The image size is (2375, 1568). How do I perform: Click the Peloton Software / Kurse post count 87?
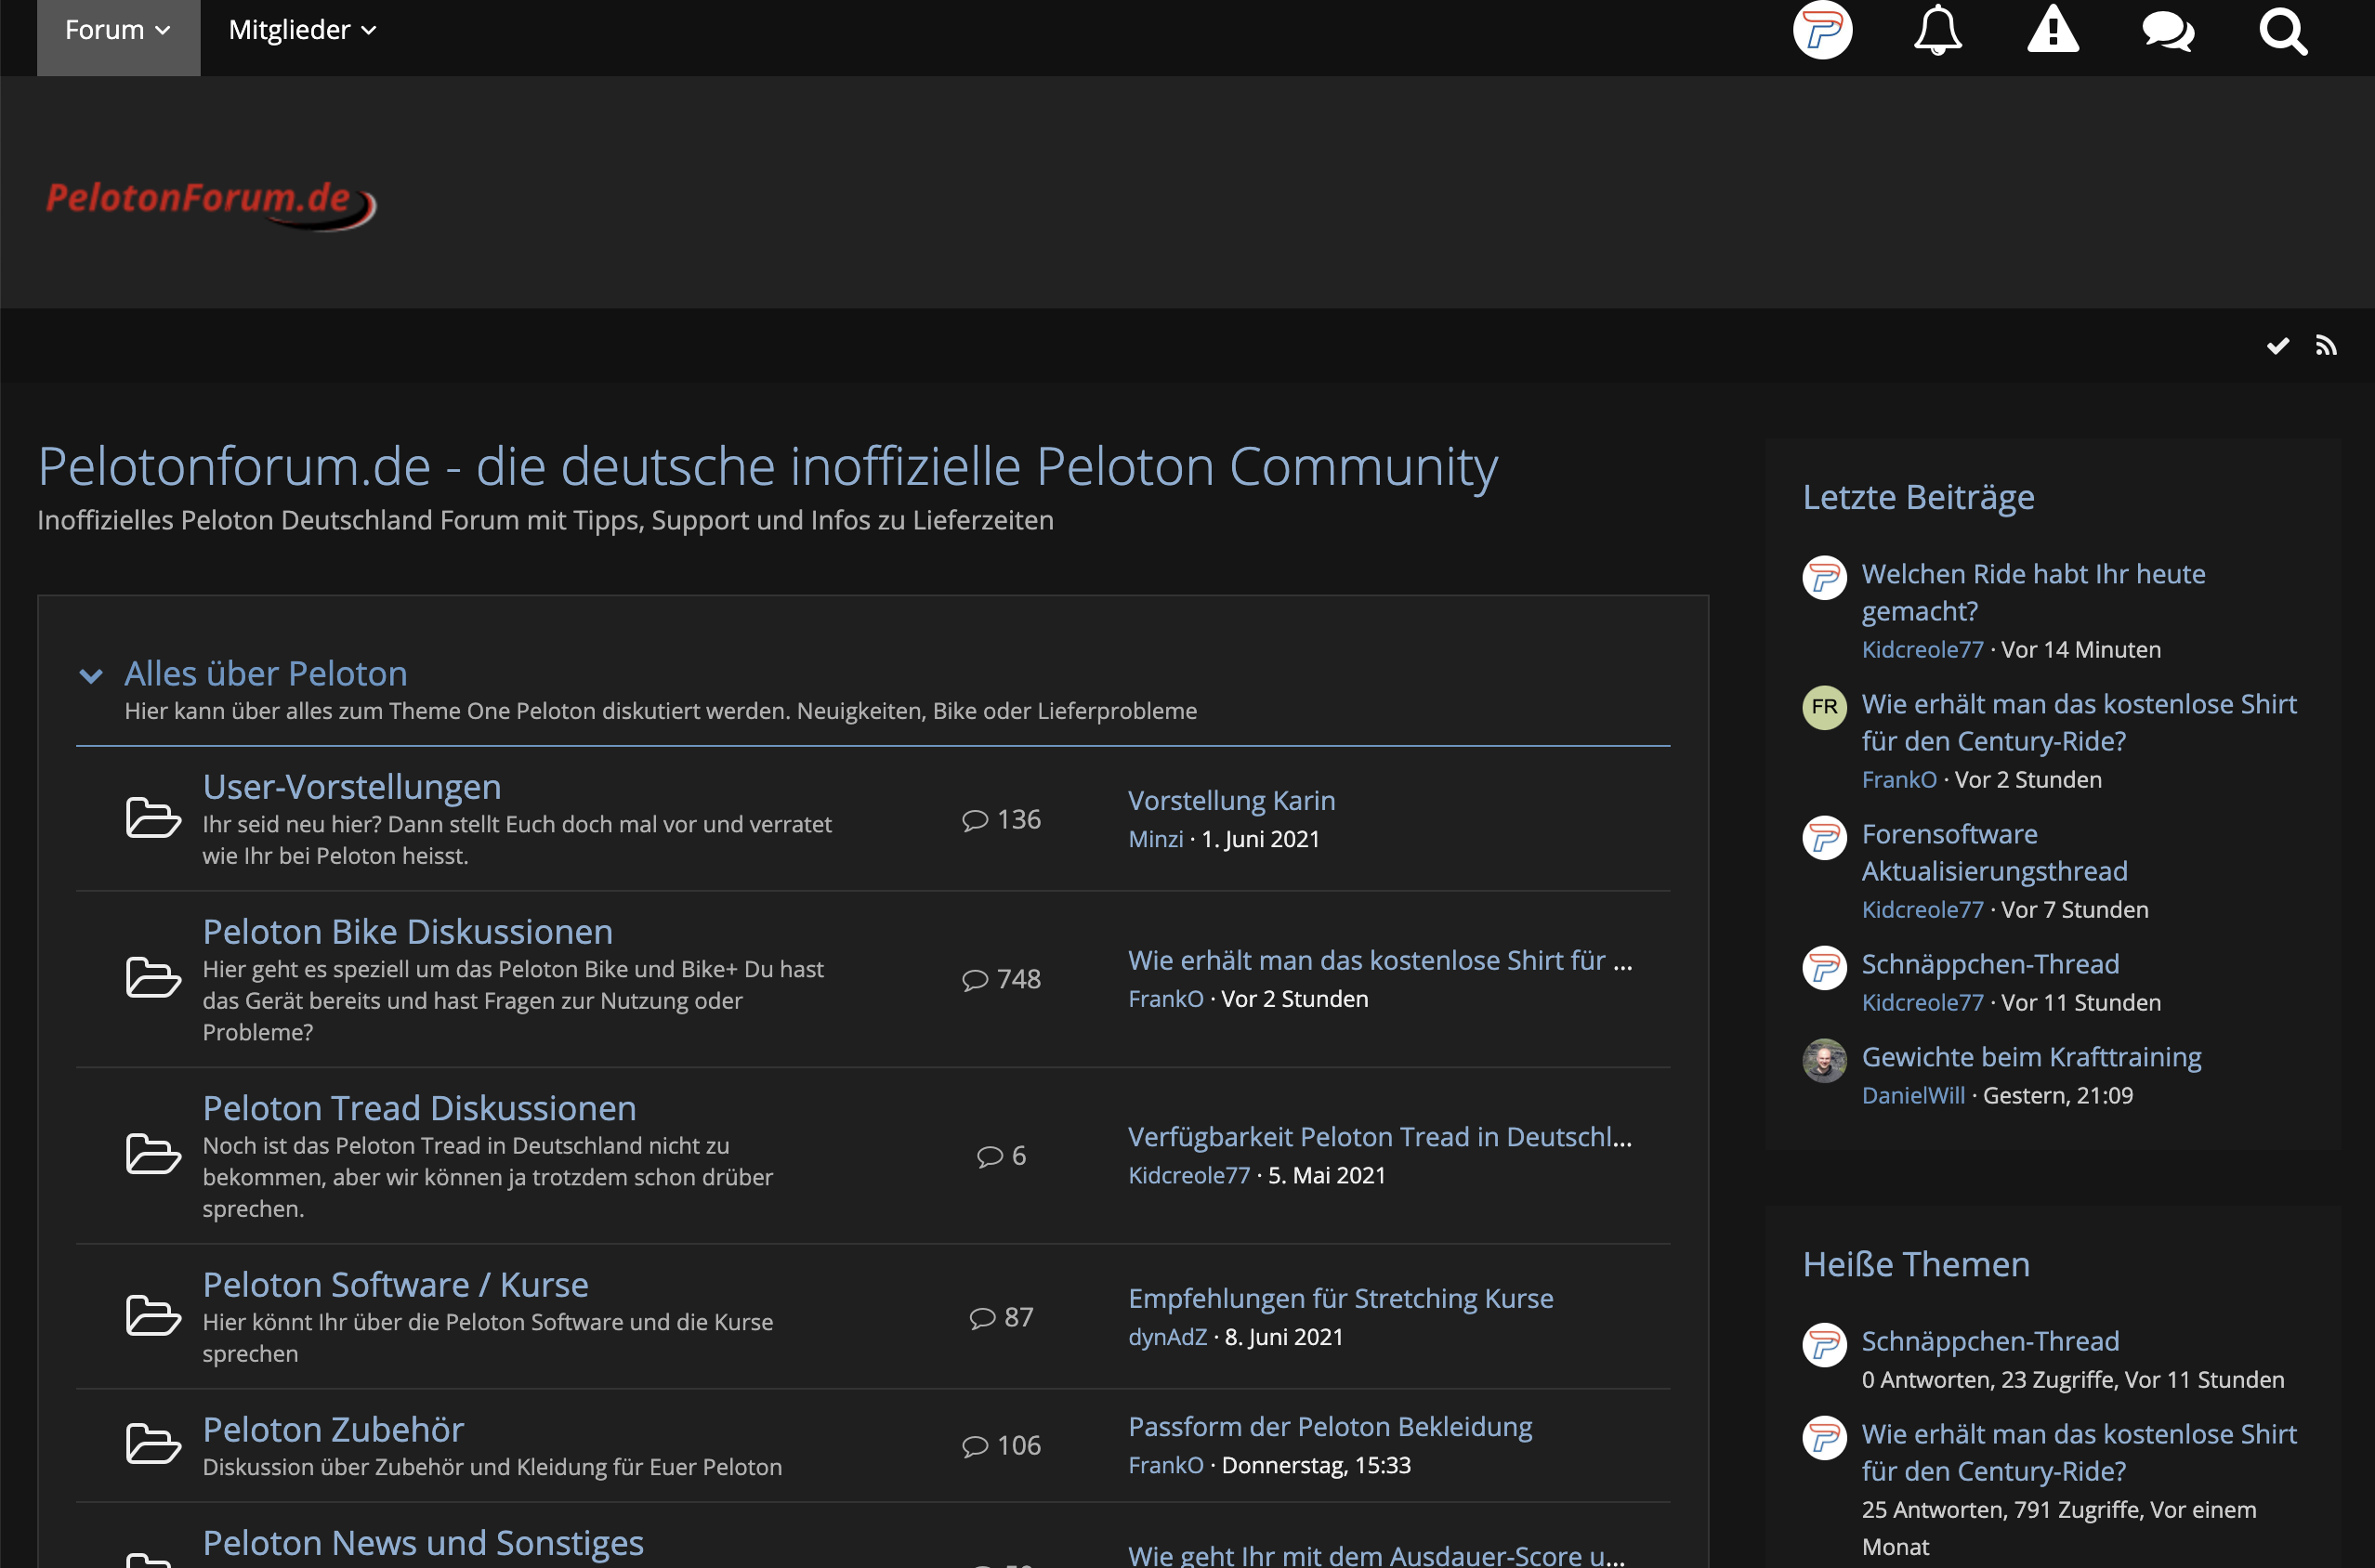pyautogui.click(x=1002, y=1318)
